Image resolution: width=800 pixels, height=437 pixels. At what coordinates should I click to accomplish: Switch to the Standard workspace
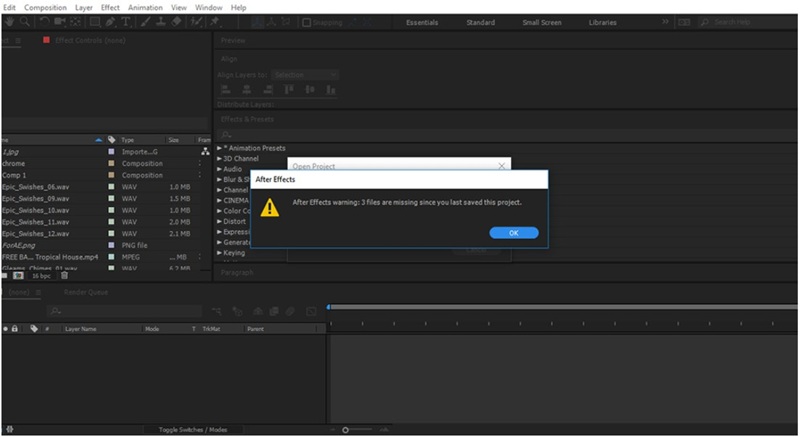481,22
